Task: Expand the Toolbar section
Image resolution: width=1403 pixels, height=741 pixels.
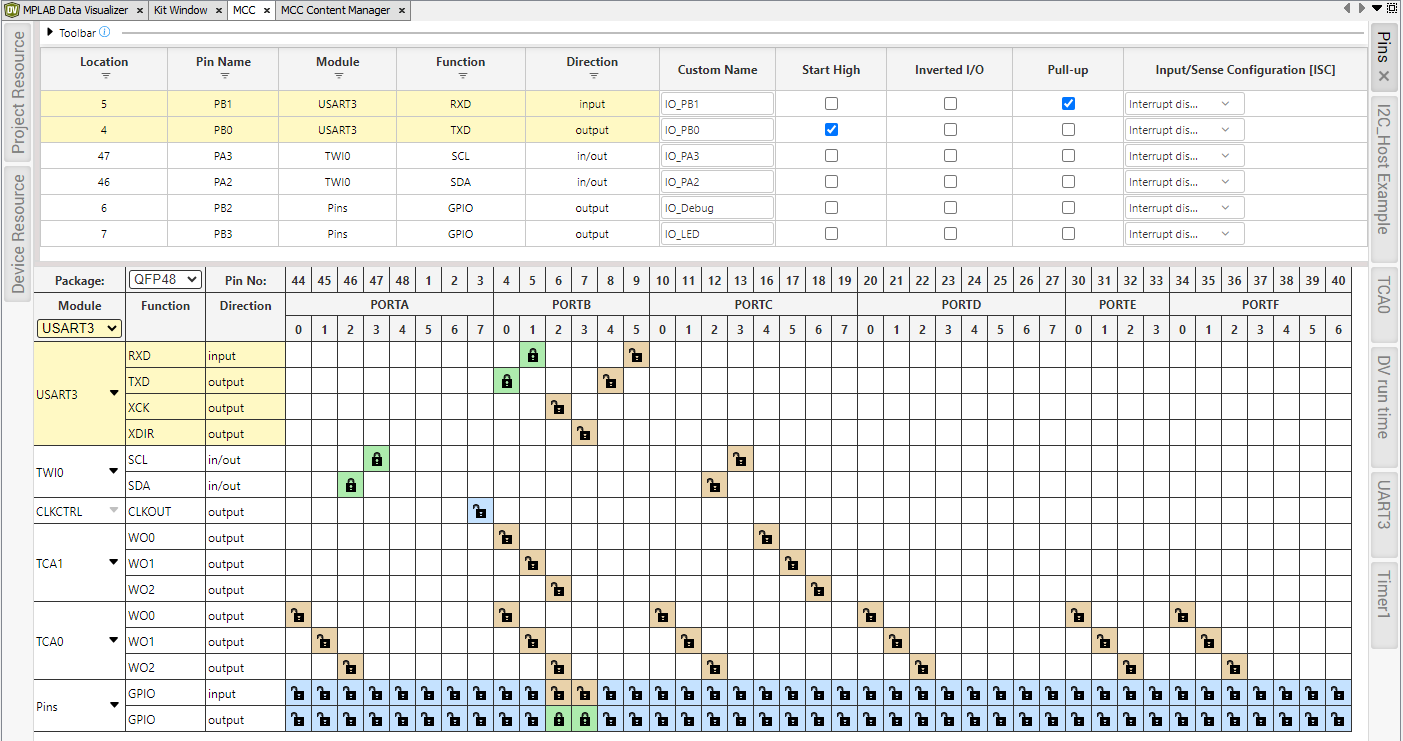Action: 51,32
